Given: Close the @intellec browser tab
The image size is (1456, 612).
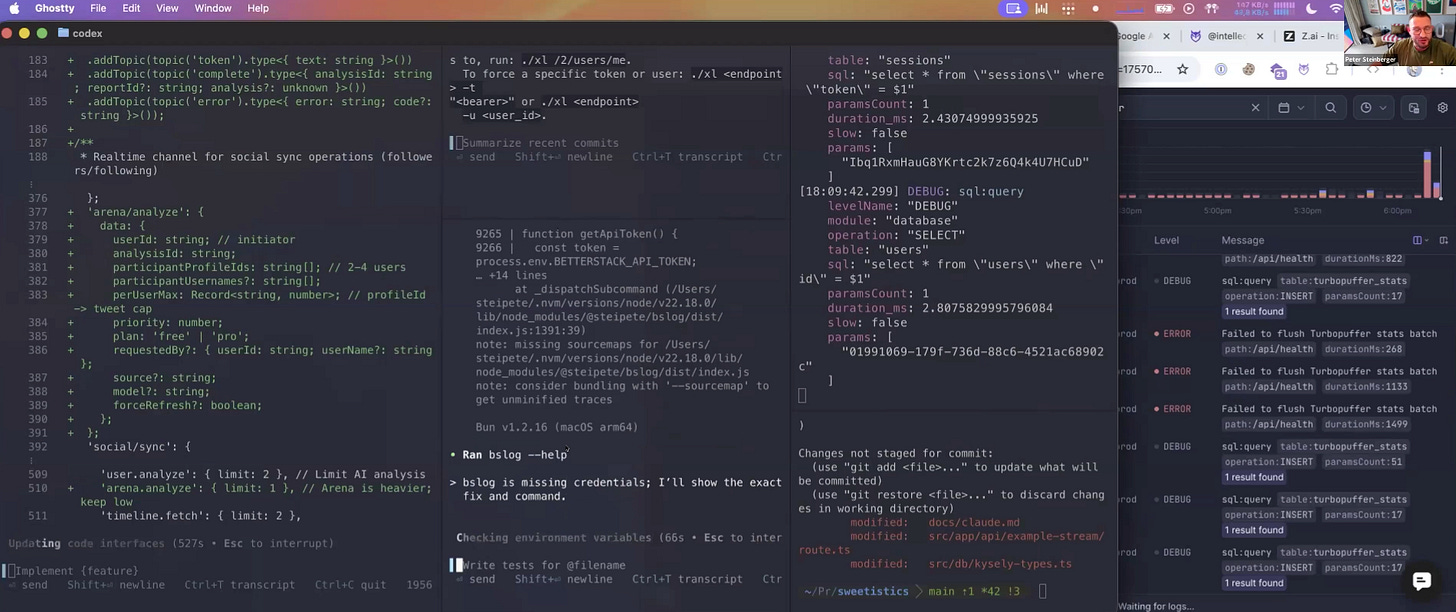Looking at the screenshot, I should pyautogui.click(x=1259, y=36).
